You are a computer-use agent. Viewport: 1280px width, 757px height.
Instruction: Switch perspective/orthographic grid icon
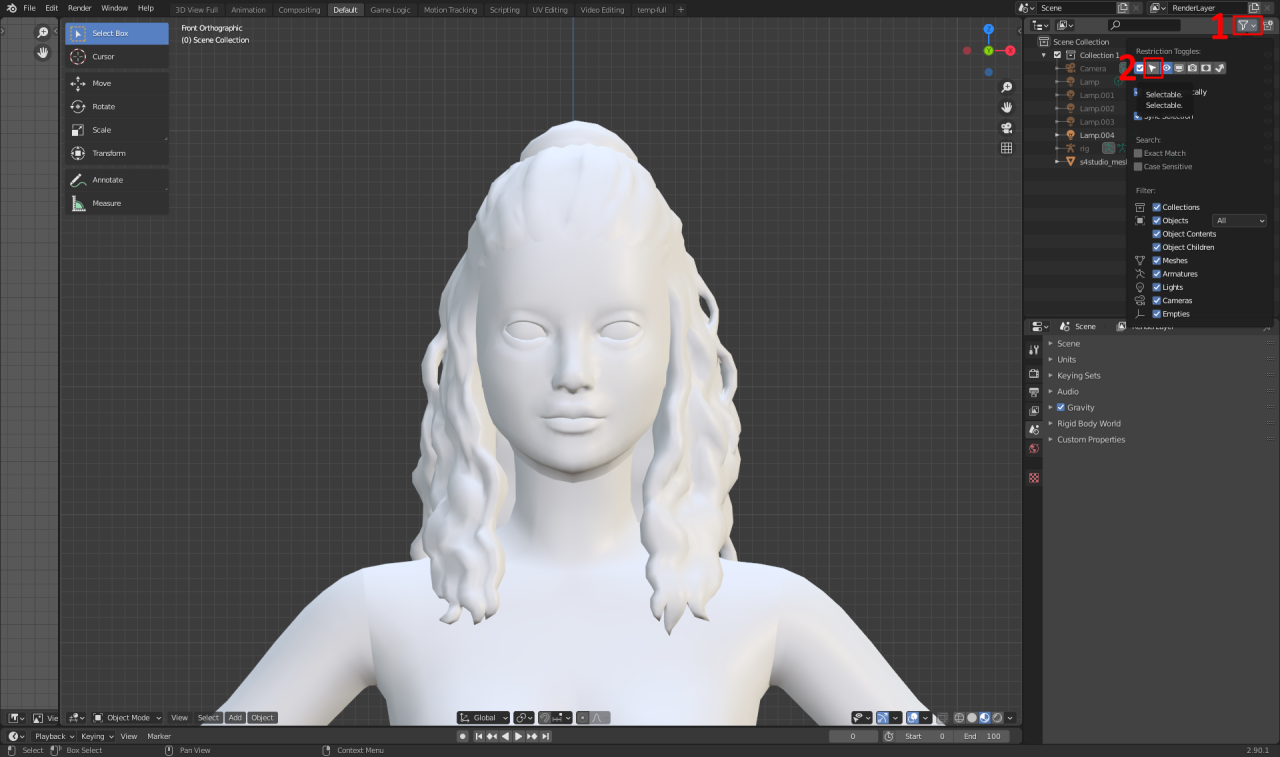pyautogui.click(x=1006, y=148)
